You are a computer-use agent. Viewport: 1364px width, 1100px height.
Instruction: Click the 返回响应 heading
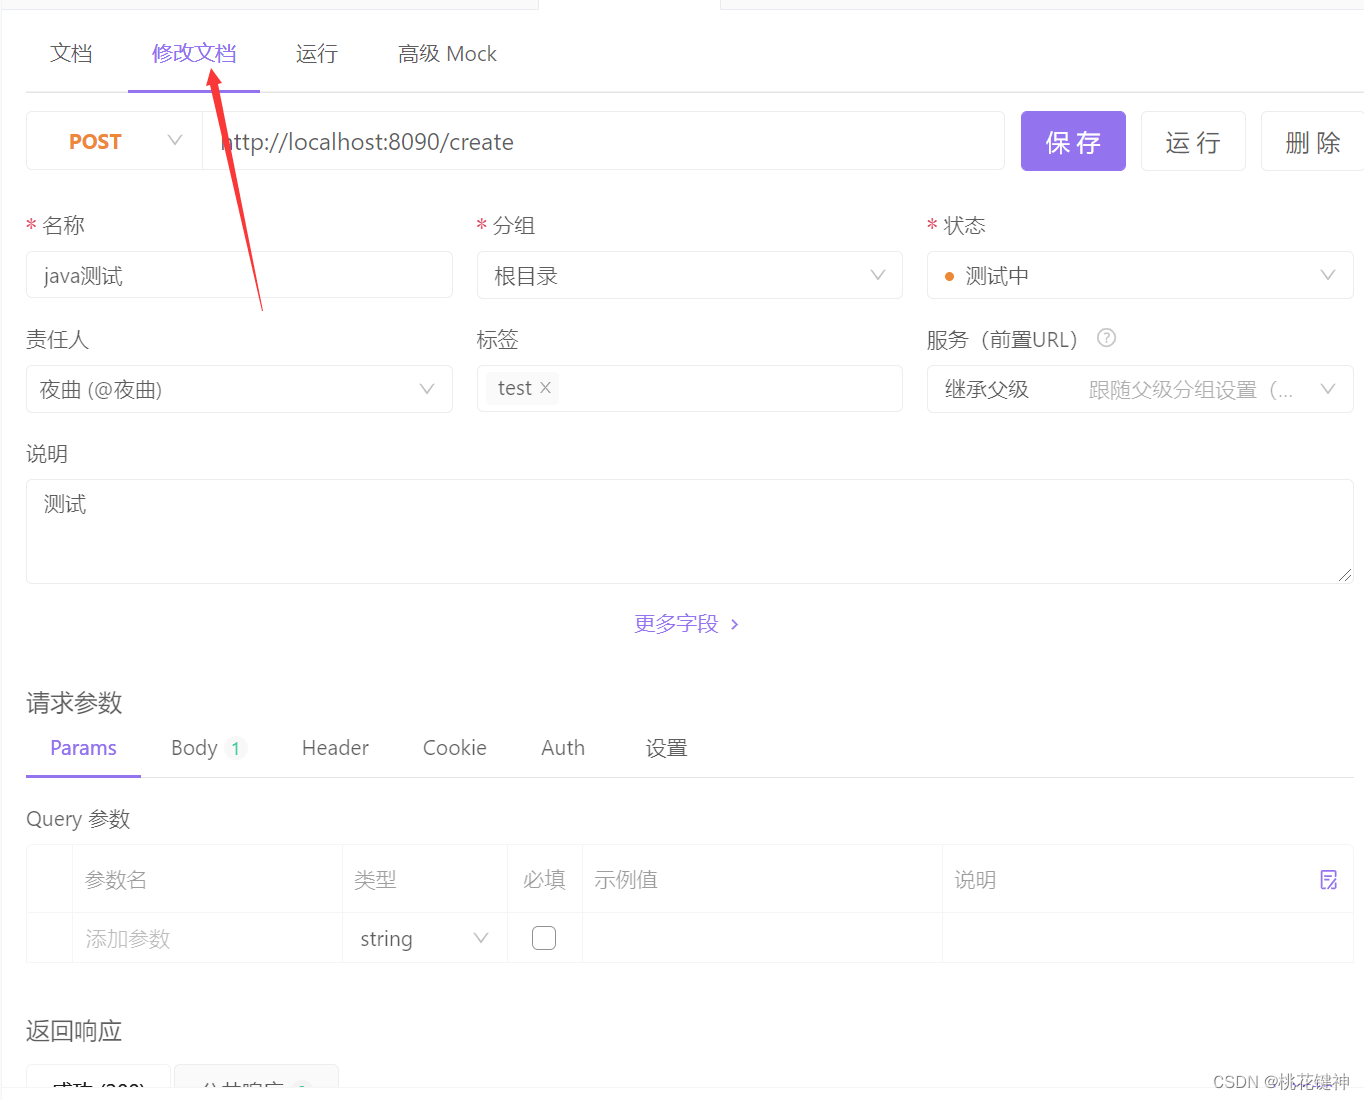click(x=74, y=1031)
